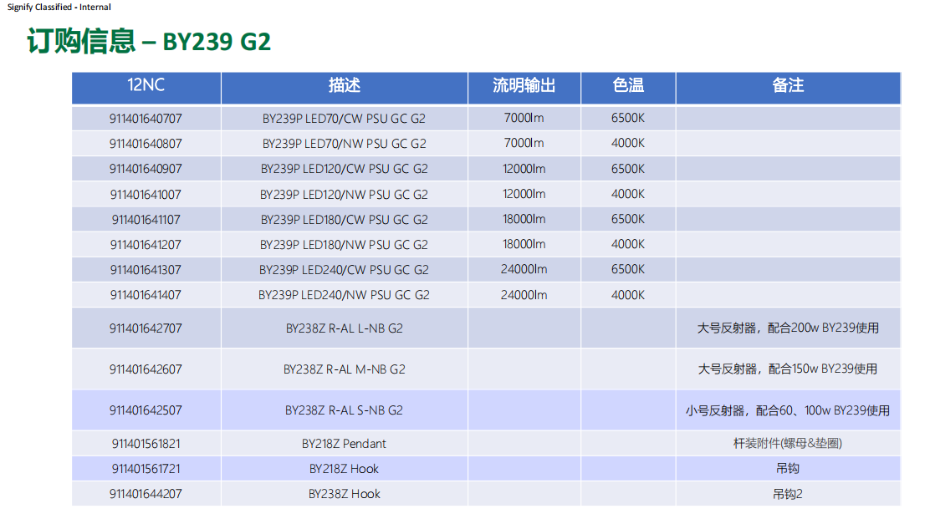Screen dimensions: 930x519
Task: Select cell '911401641007'
Action: click(x=146, y=195)
